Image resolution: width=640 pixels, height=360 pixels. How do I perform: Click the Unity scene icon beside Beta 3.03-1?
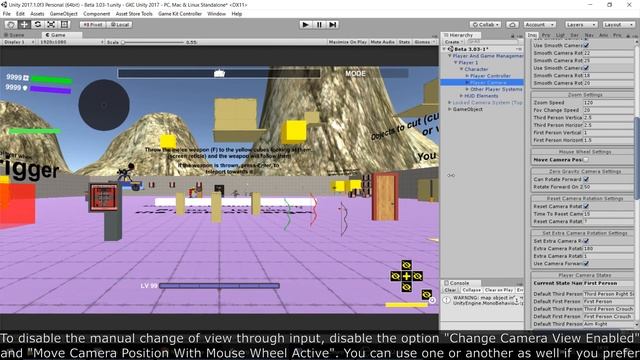point(451,49)
